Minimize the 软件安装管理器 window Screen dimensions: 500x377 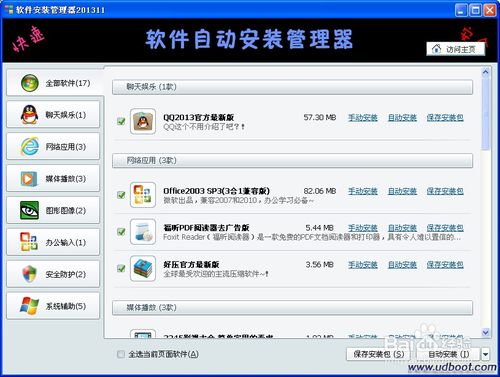click(461, 10)
